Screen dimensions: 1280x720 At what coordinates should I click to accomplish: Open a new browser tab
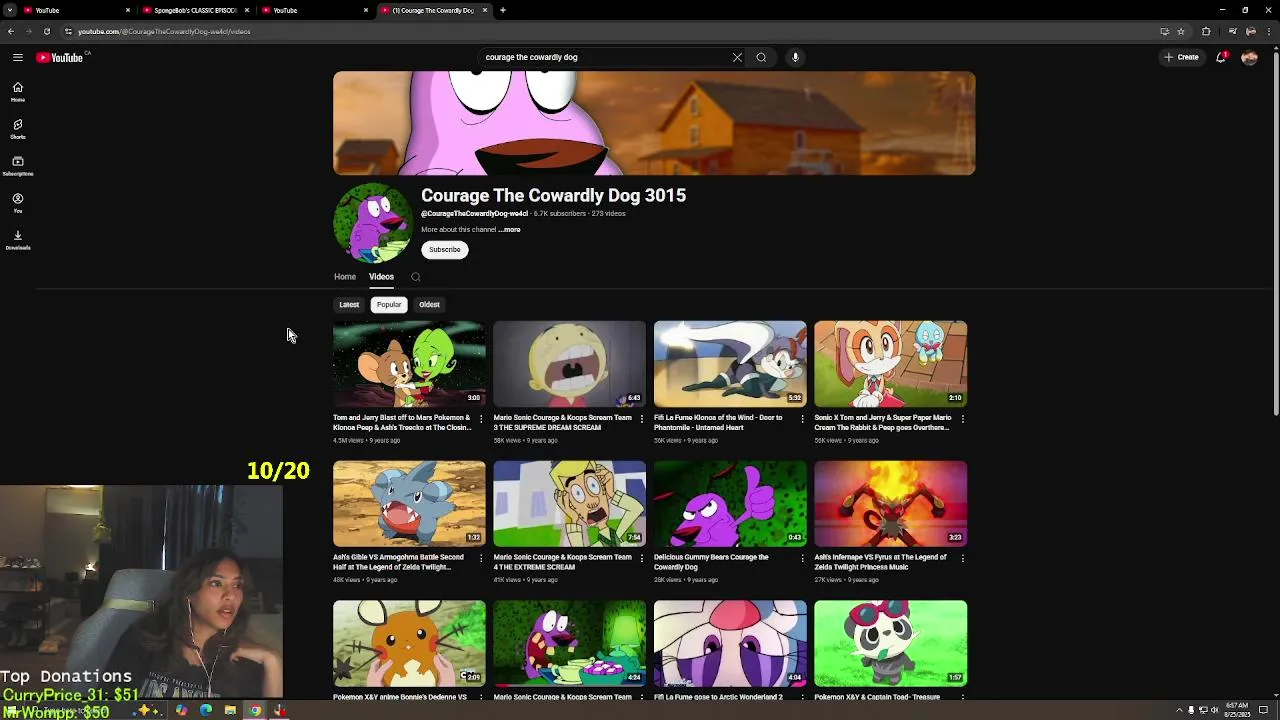pos(503,10)
